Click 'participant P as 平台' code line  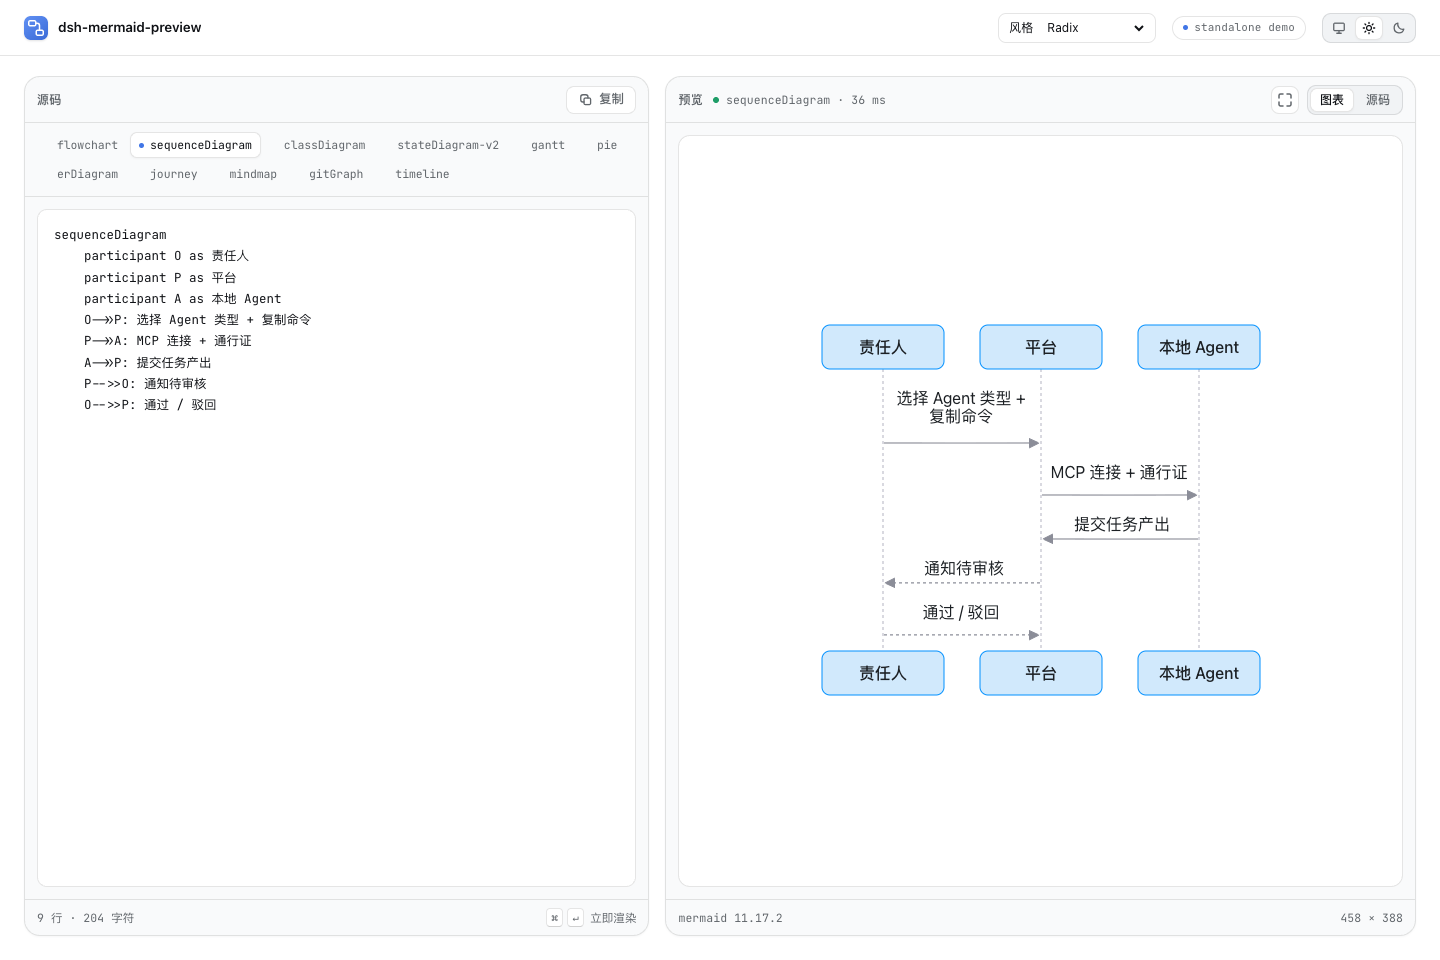point(160,278)
